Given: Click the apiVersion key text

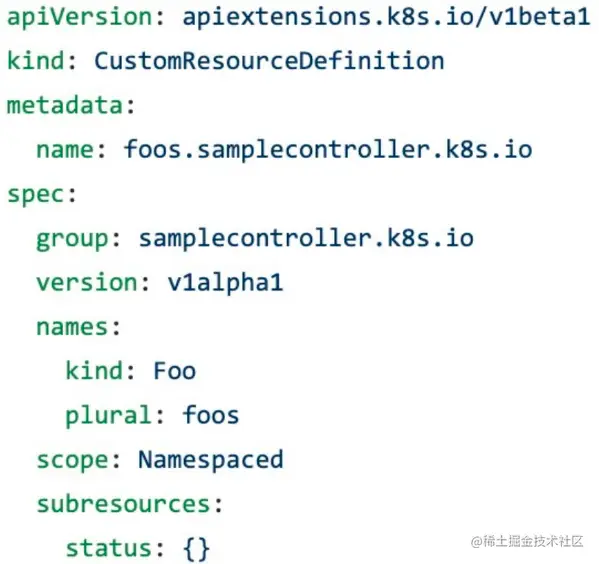Looking at the screenshot, I should pos(80,18).
